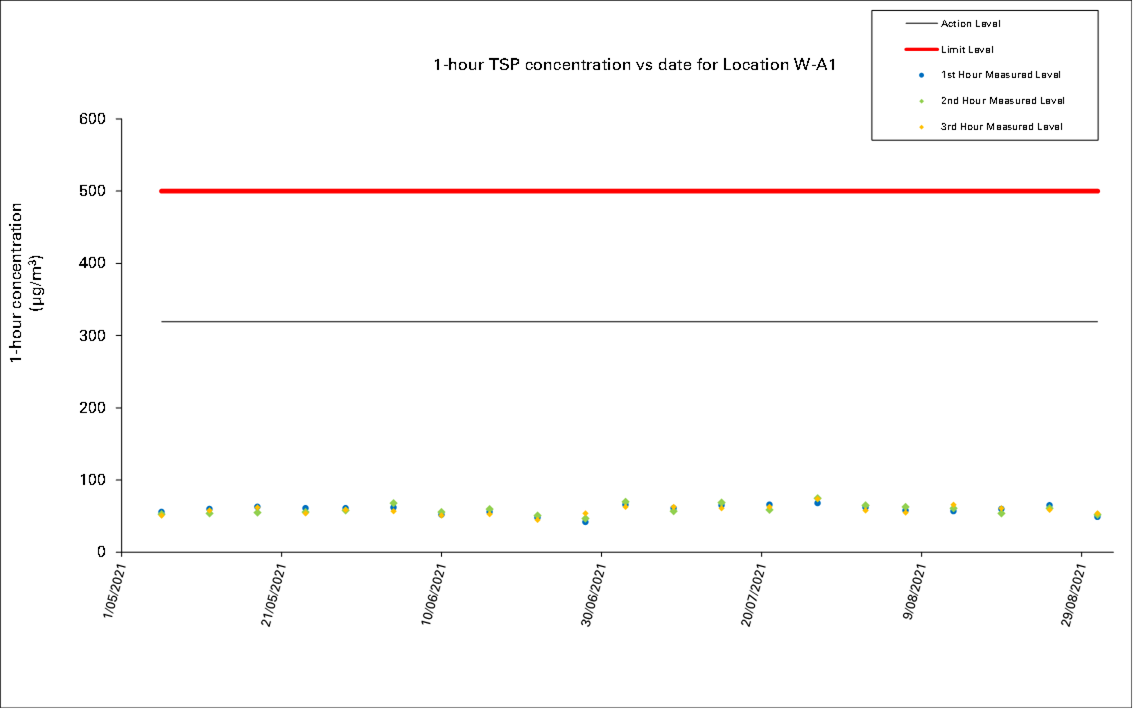This screenshot has height=709, width=1133.
Task: Click the green 2nd Hour legend marker
Action: click(920, 101)
